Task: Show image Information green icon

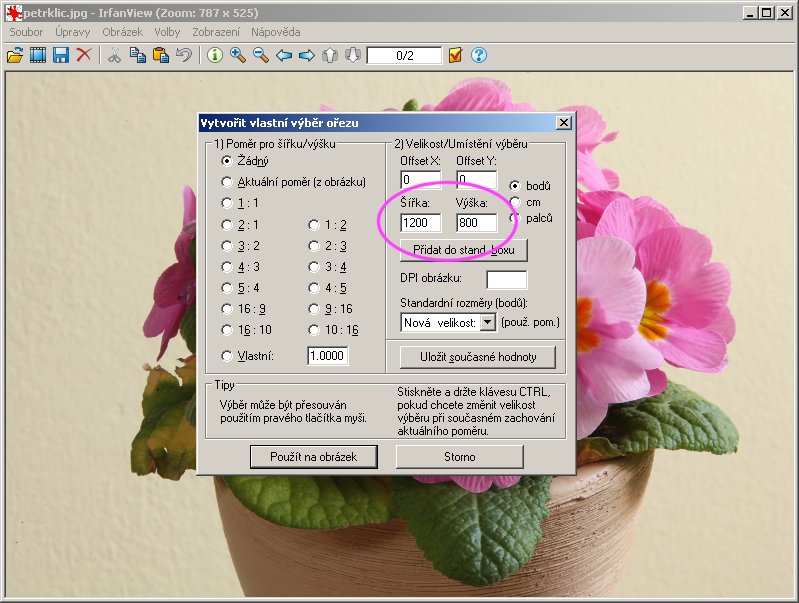Action: [x=215, y=55]
